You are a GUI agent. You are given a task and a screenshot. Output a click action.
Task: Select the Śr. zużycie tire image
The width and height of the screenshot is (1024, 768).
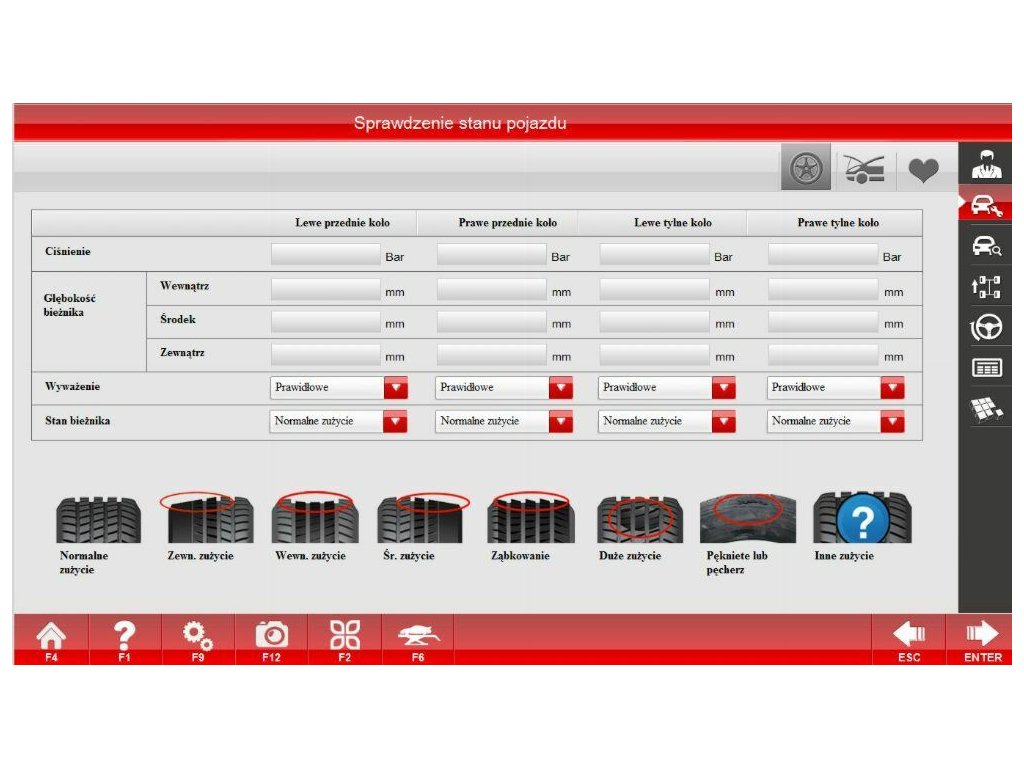click(423, 518)
